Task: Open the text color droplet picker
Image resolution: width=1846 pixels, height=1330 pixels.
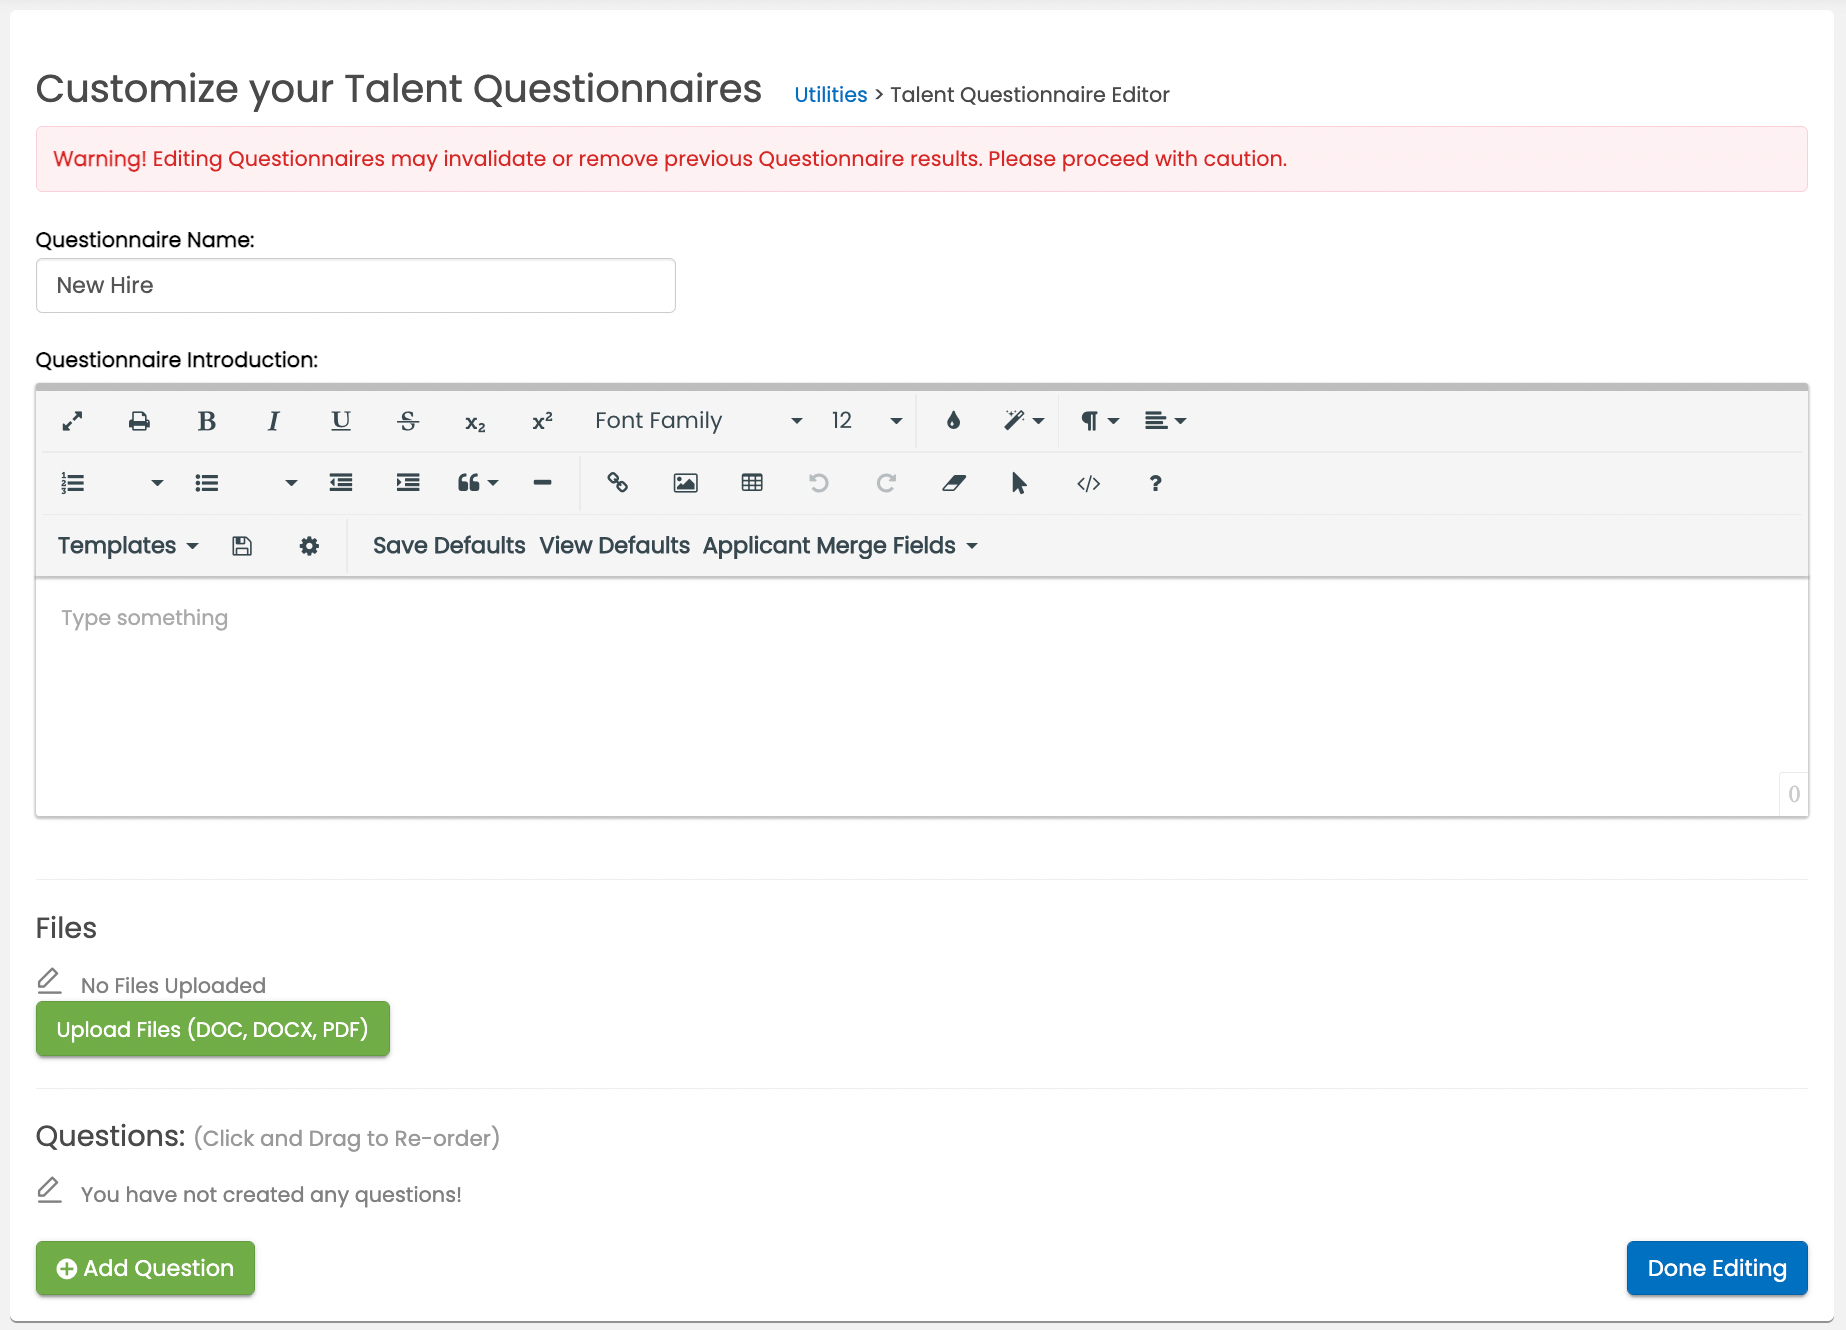Action: pyautogui.click(x=953, y=421)
